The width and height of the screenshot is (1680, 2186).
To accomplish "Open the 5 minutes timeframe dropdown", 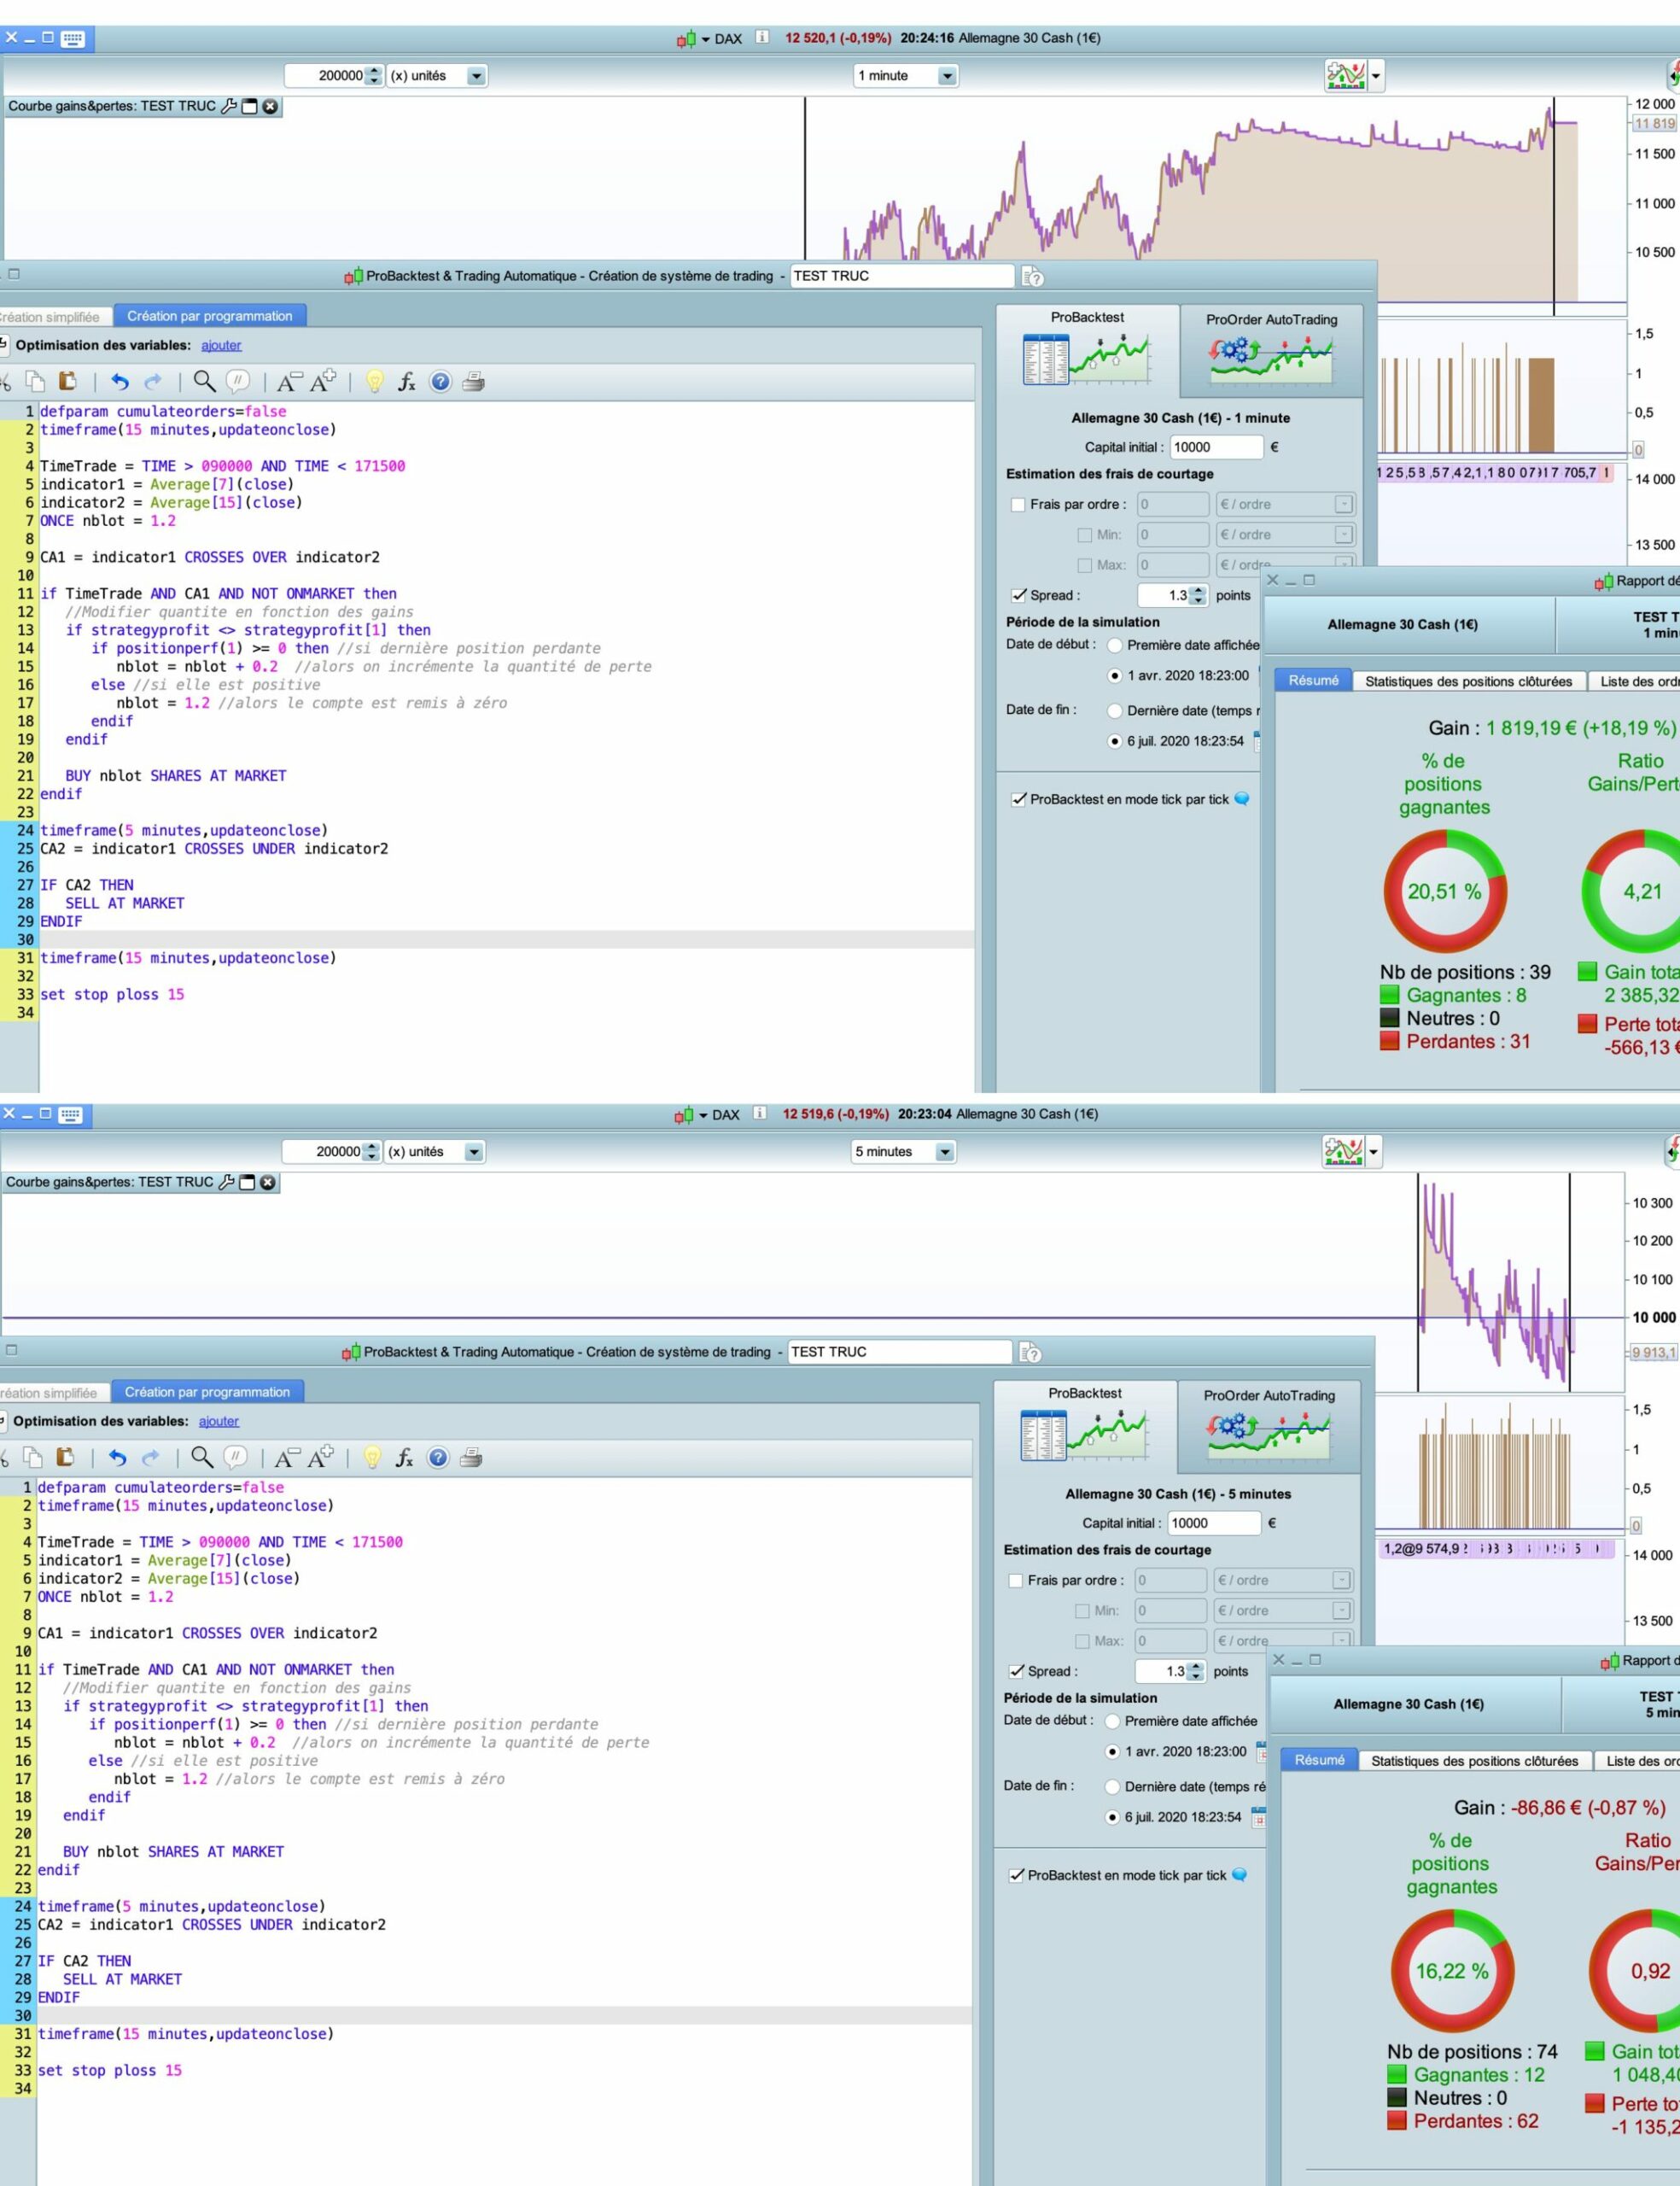I will tap(944, 1152).
